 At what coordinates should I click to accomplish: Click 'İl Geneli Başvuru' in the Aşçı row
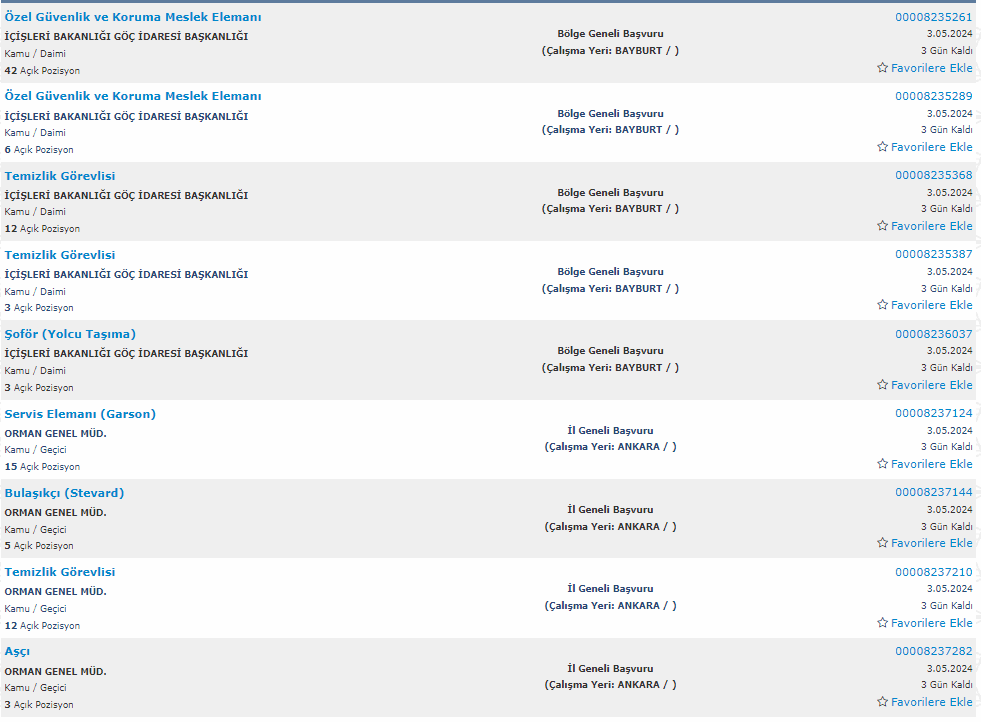pyautogui.click(x=610, y=668)
